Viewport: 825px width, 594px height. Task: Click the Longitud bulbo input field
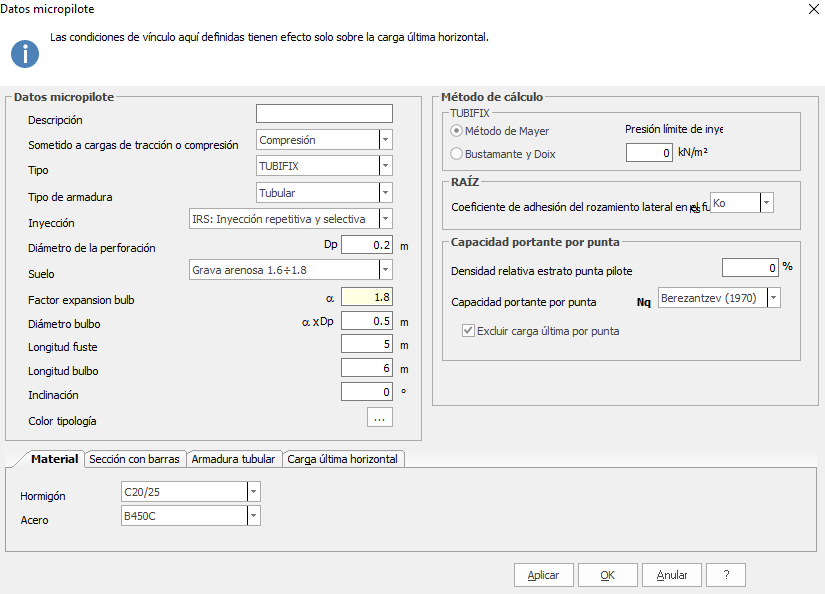[x=367, y=368]
